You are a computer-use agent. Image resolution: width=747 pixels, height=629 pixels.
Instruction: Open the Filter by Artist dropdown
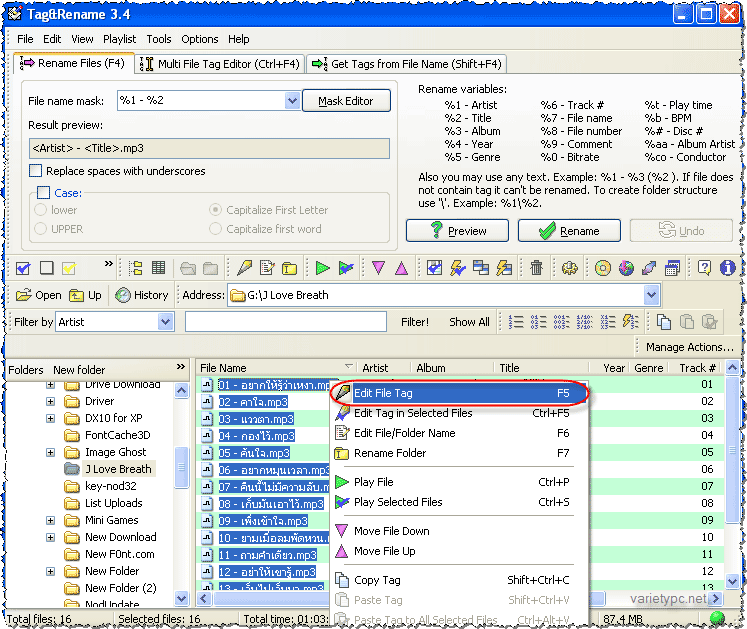pyautogui.click(x=165, y=322)
